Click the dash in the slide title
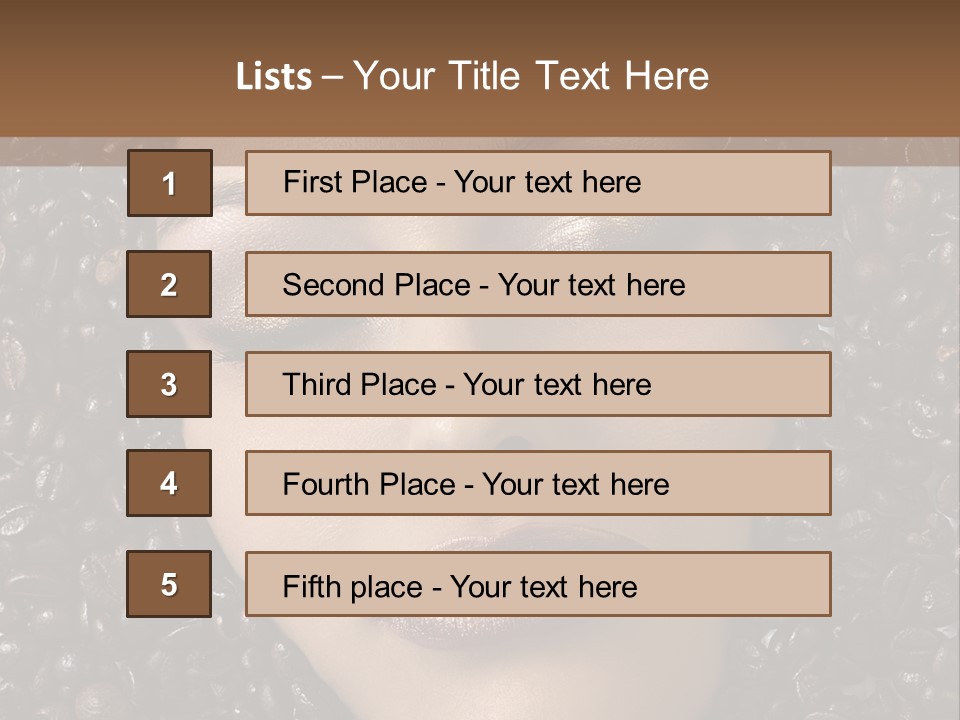960x720 pixels. (x=332, y=77)
